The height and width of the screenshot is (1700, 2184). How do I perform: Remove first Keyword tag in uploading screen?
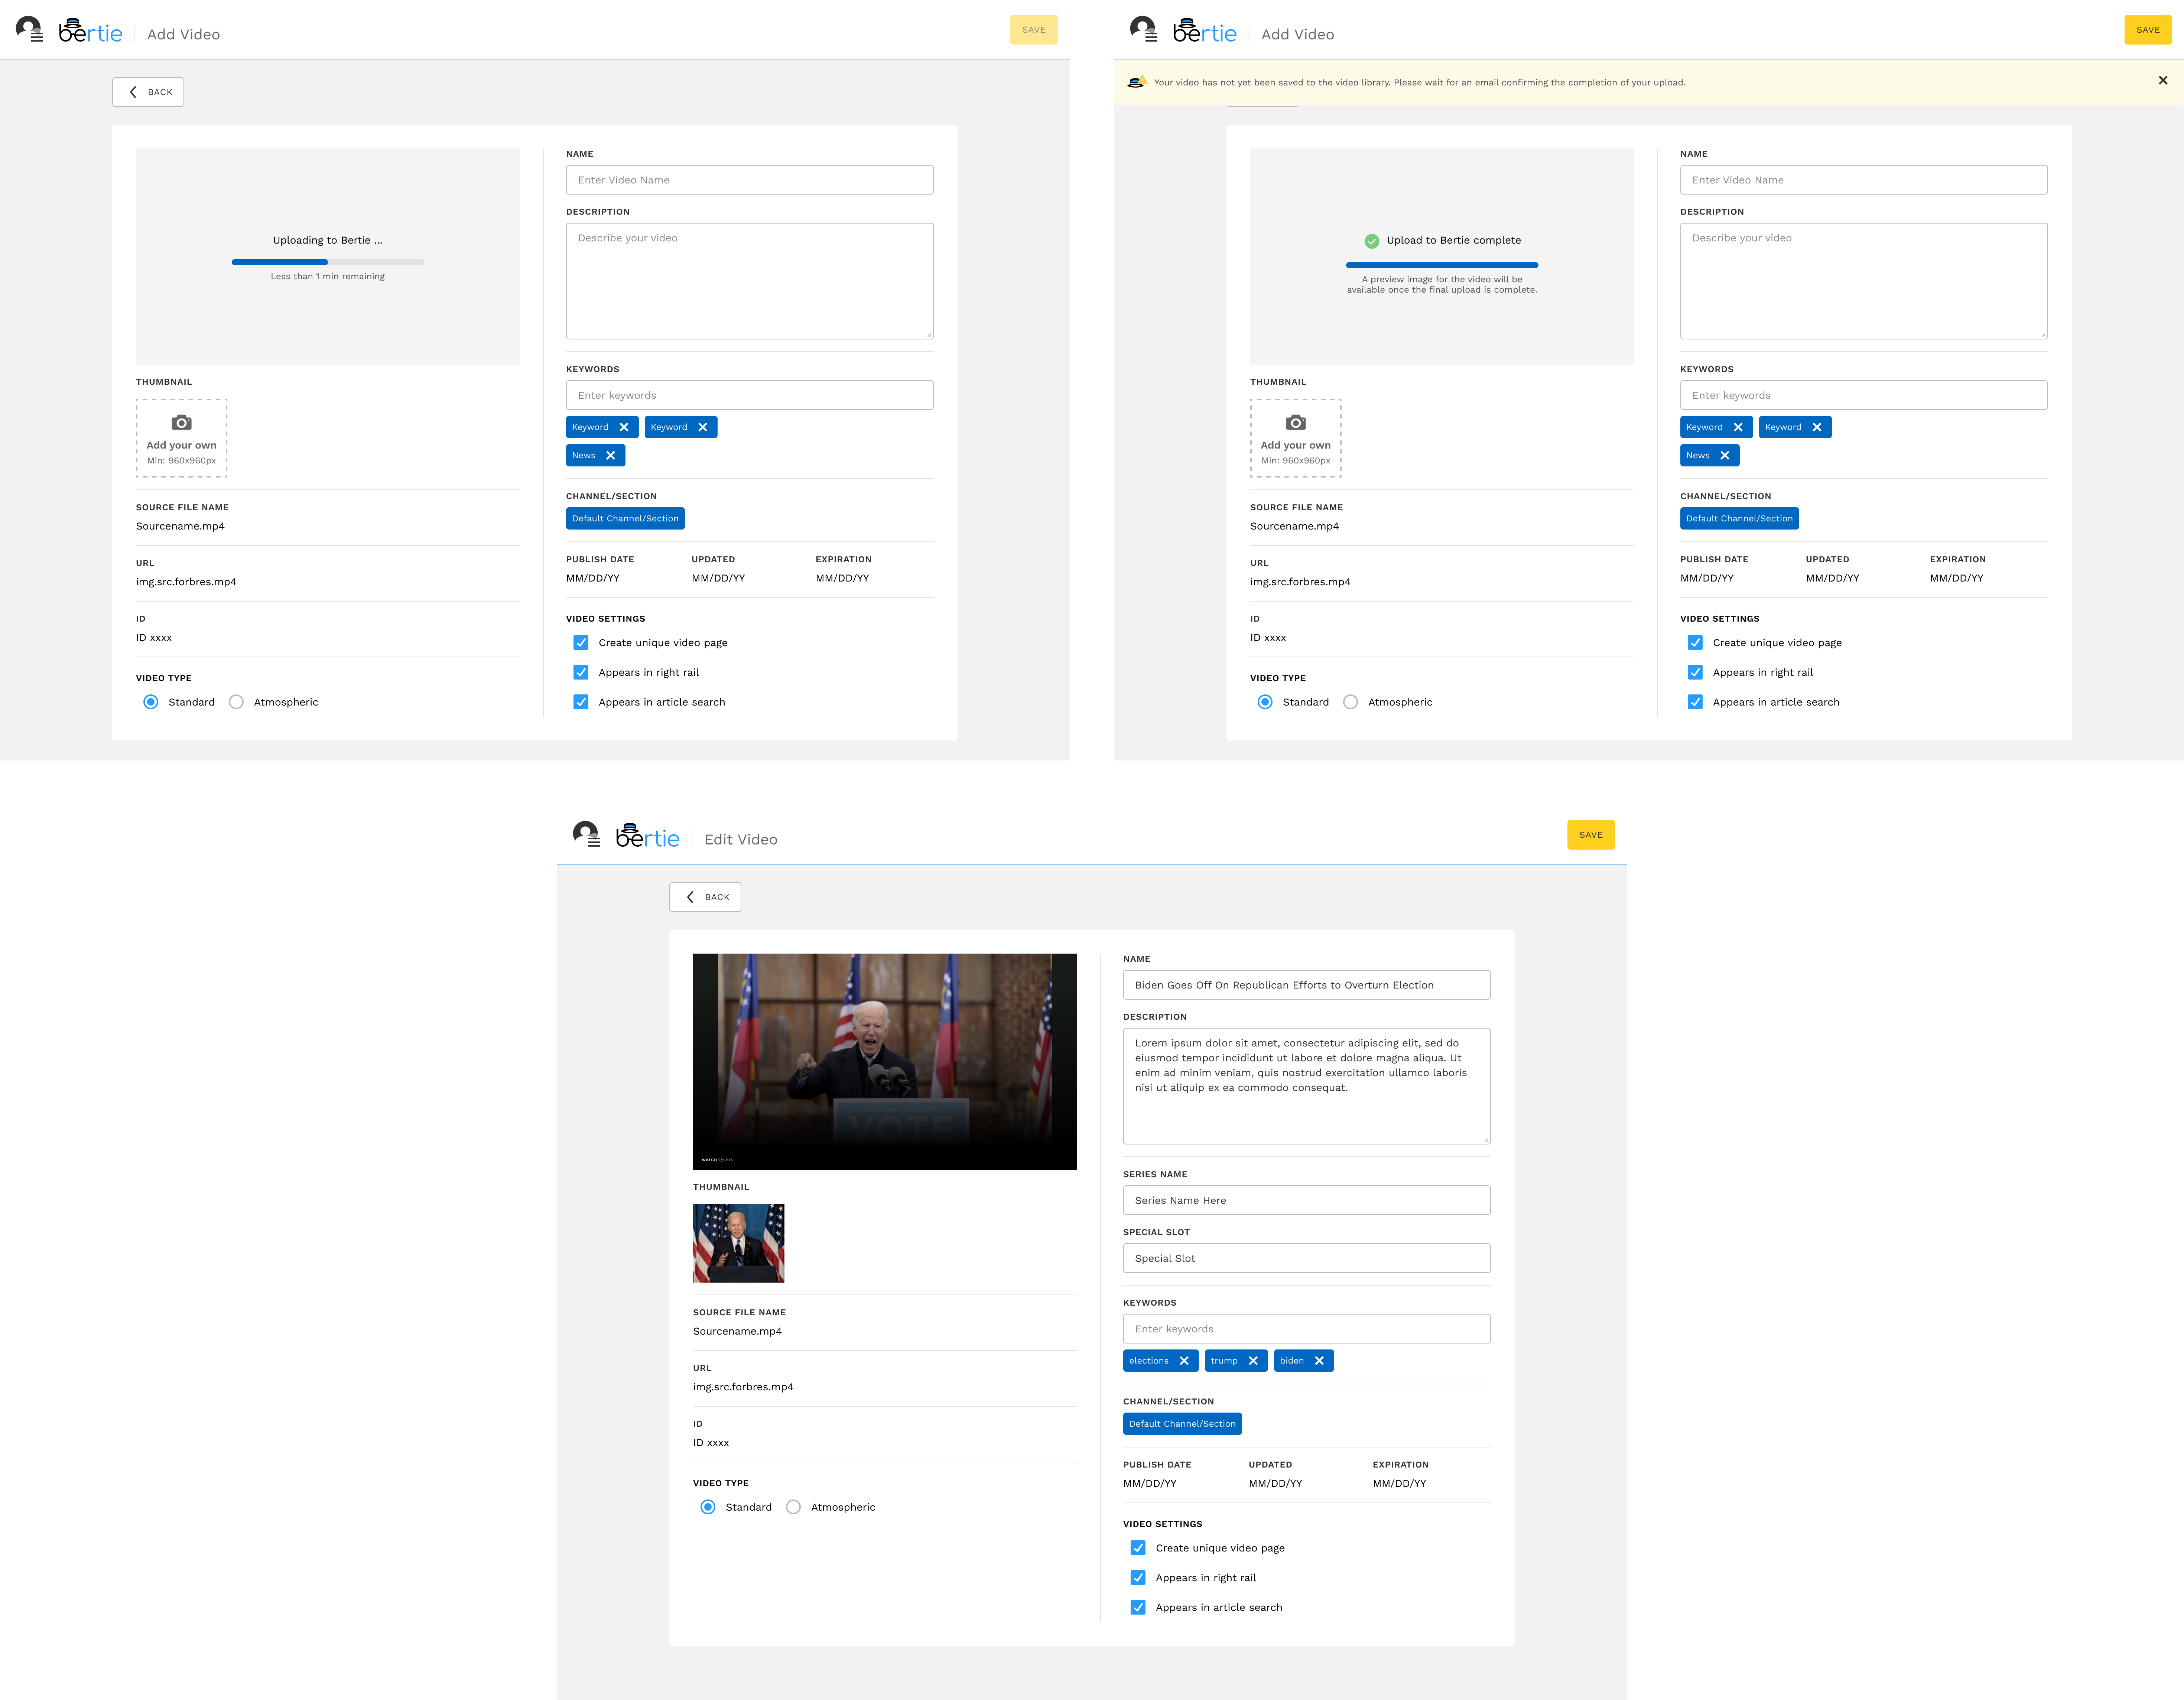click(x=624, y=427)
